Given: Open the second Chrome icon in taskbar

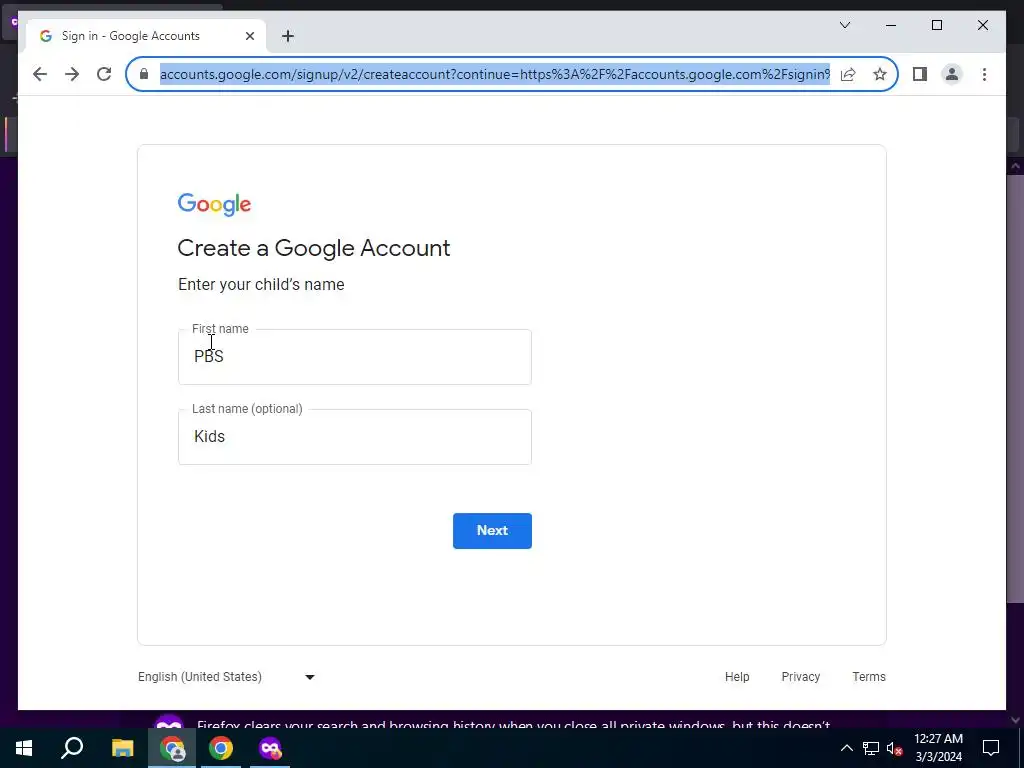Looking at the screenshot, I should (x=221, y=748).
